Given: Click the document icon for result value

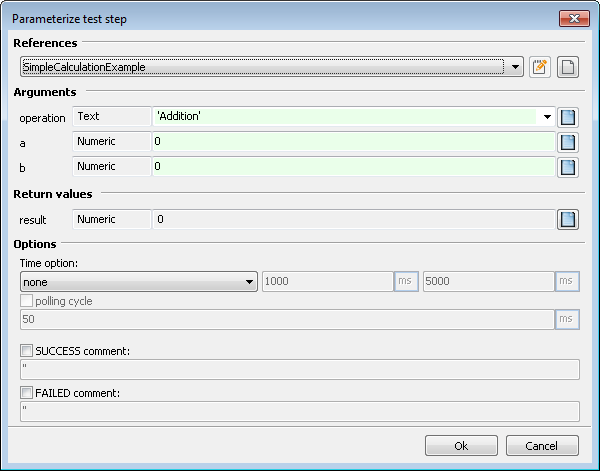Looking at the screenshot, I should (x=567, y=219).
